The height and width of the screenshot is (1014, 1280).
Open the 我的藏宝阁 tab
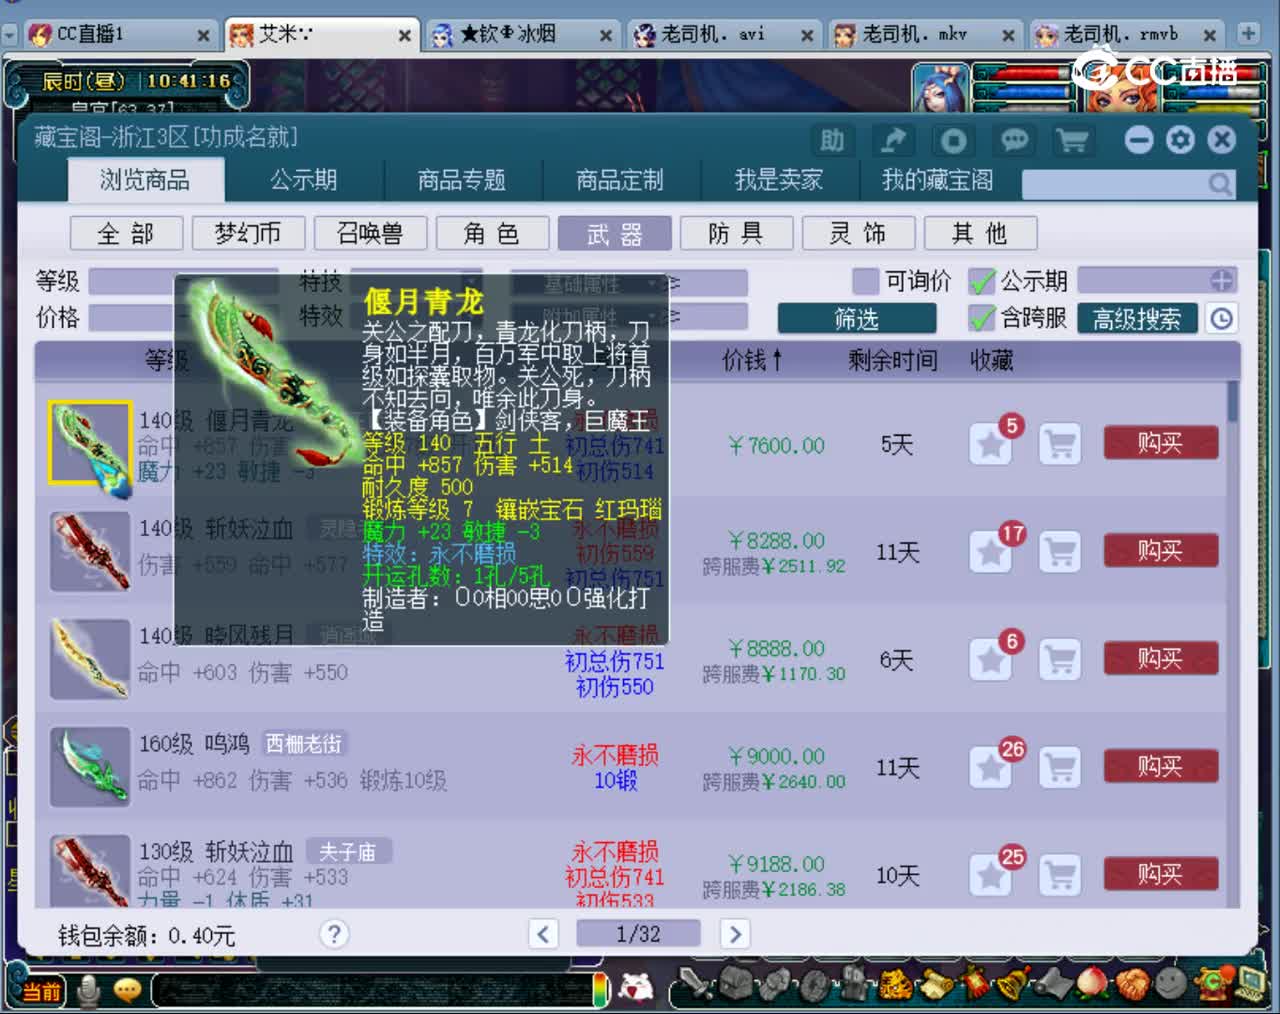pos(937,180)
